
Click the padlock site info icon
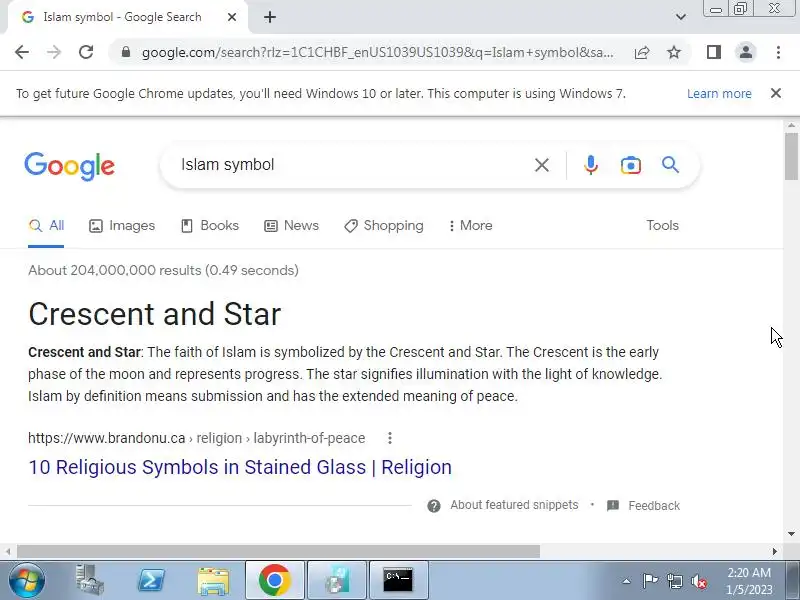(126, 52)
